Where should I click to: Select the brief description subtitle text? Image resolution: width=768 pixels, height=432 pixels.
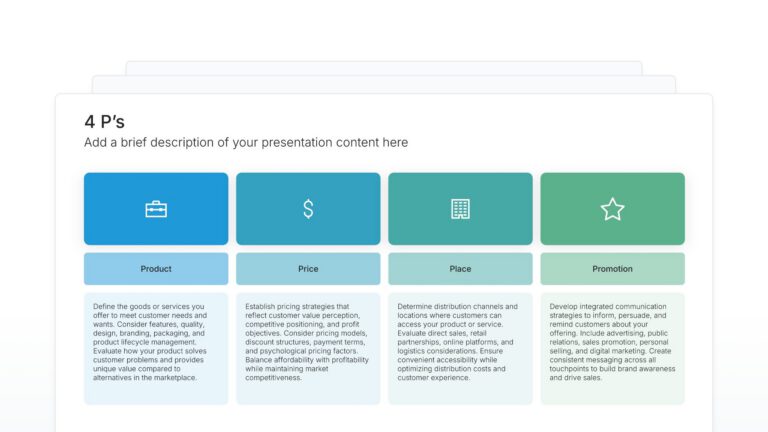click(x=246, y=142)
